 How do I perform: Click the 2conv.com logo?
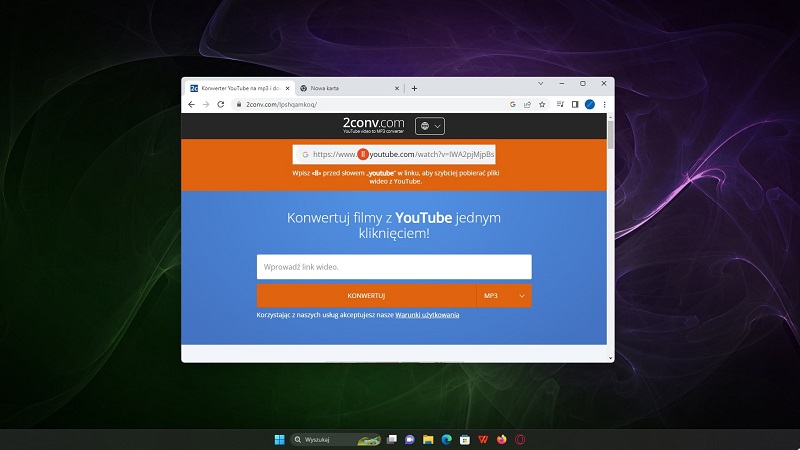click(373, 125)
